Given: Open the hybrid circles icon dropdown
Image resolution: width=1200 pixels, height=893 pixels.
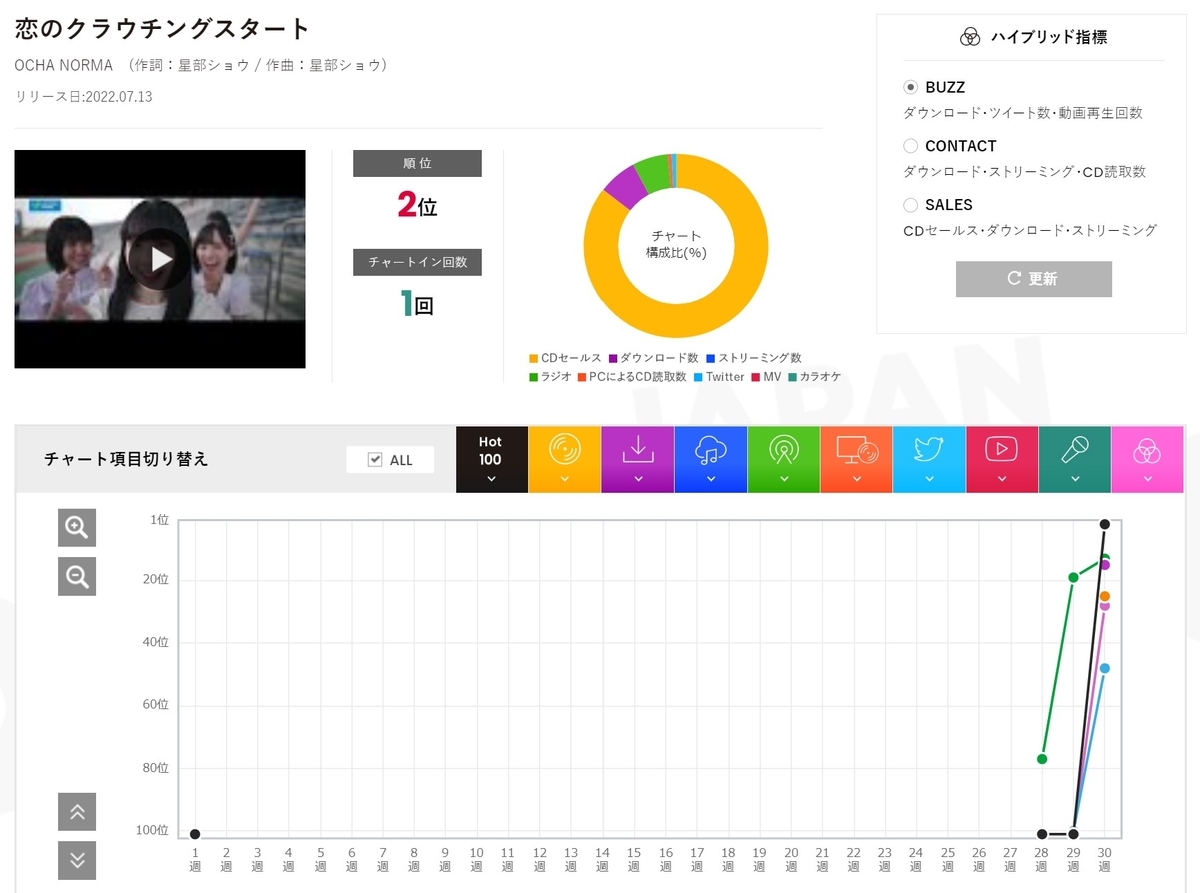Looking at the screenshot, I should click(x=1148, y=459).
